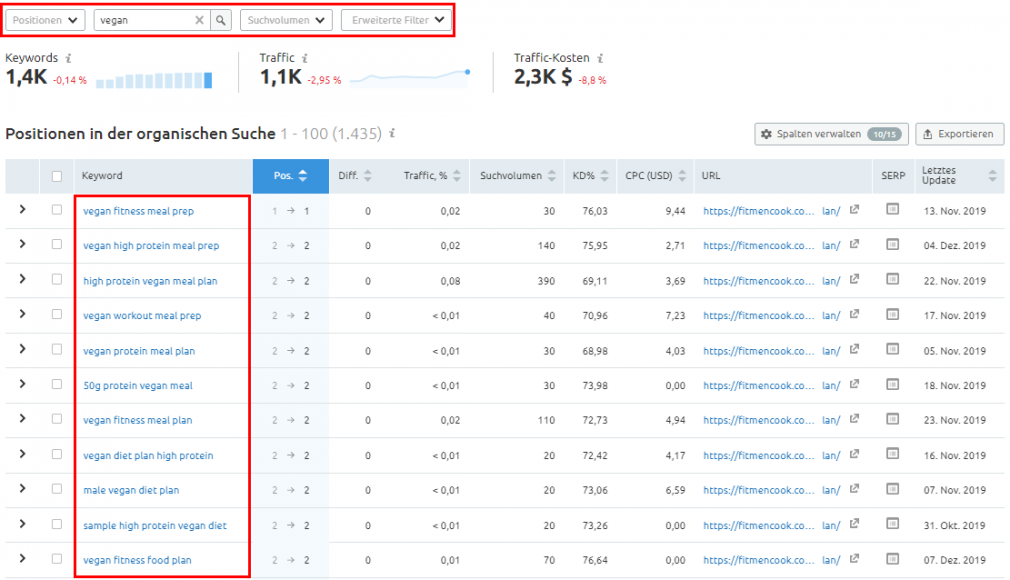The image size is (1010, 580).
Task: Check the box for male vegan diet plan
Action: click(57, 489)
